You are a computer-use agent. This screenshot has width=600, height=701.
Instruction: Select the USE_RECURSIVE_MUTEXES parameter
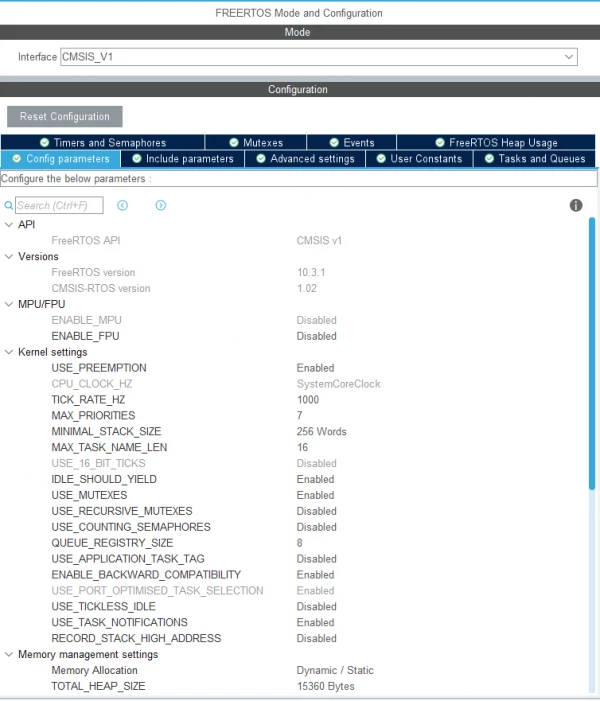pos(122,511)
